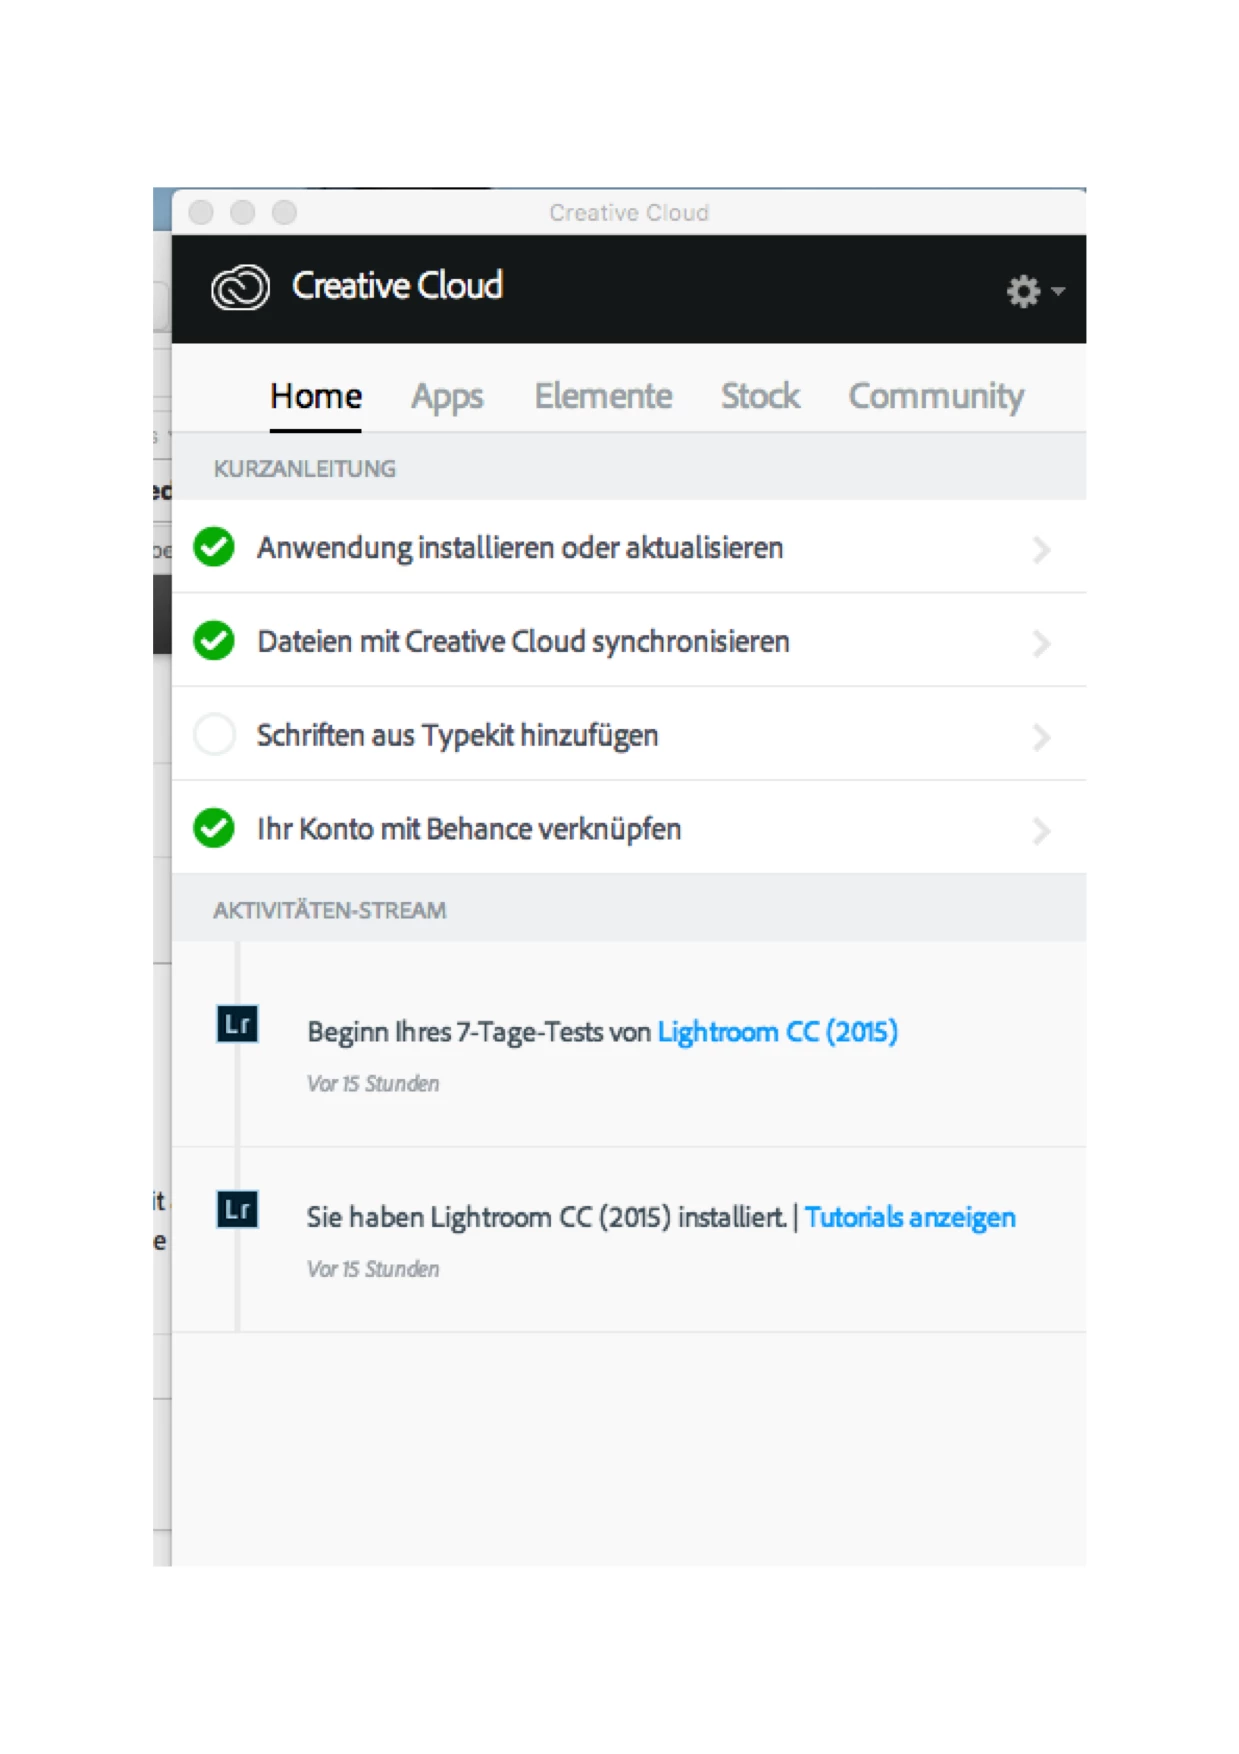The image size is (1239, 1754).
Task: Click the green check for Dateien synchronisieren
Action: coord(214,641)
